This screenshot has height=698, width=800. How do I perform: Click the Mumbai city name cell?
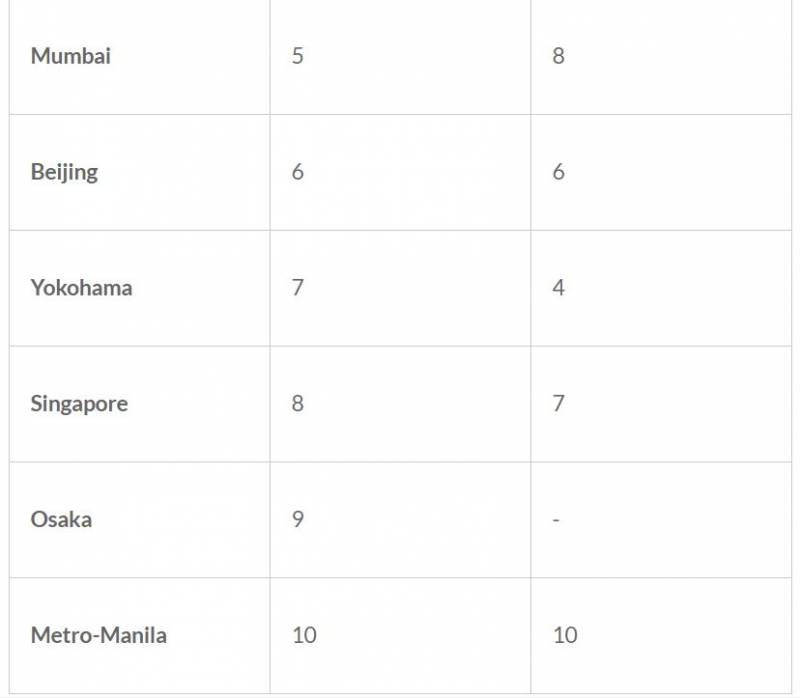tap(71, 56)
